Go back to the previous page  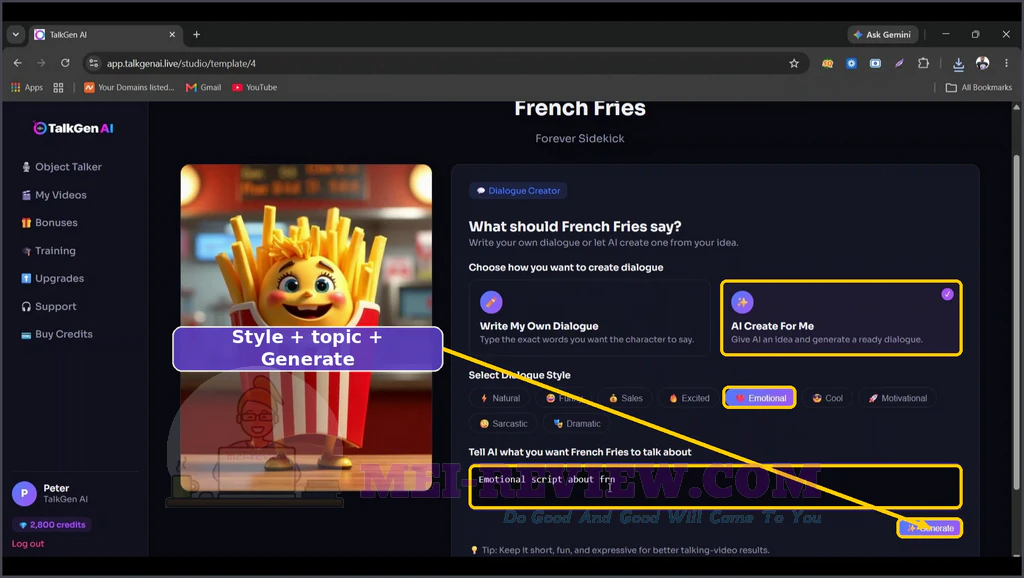[18, 63]
